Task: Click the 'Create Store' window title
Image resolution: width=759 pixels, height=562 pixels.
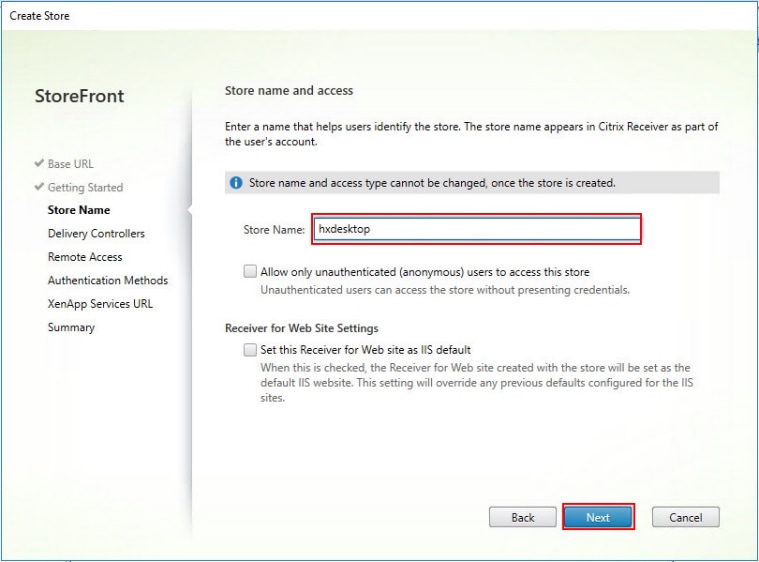Action: point(40,16)
